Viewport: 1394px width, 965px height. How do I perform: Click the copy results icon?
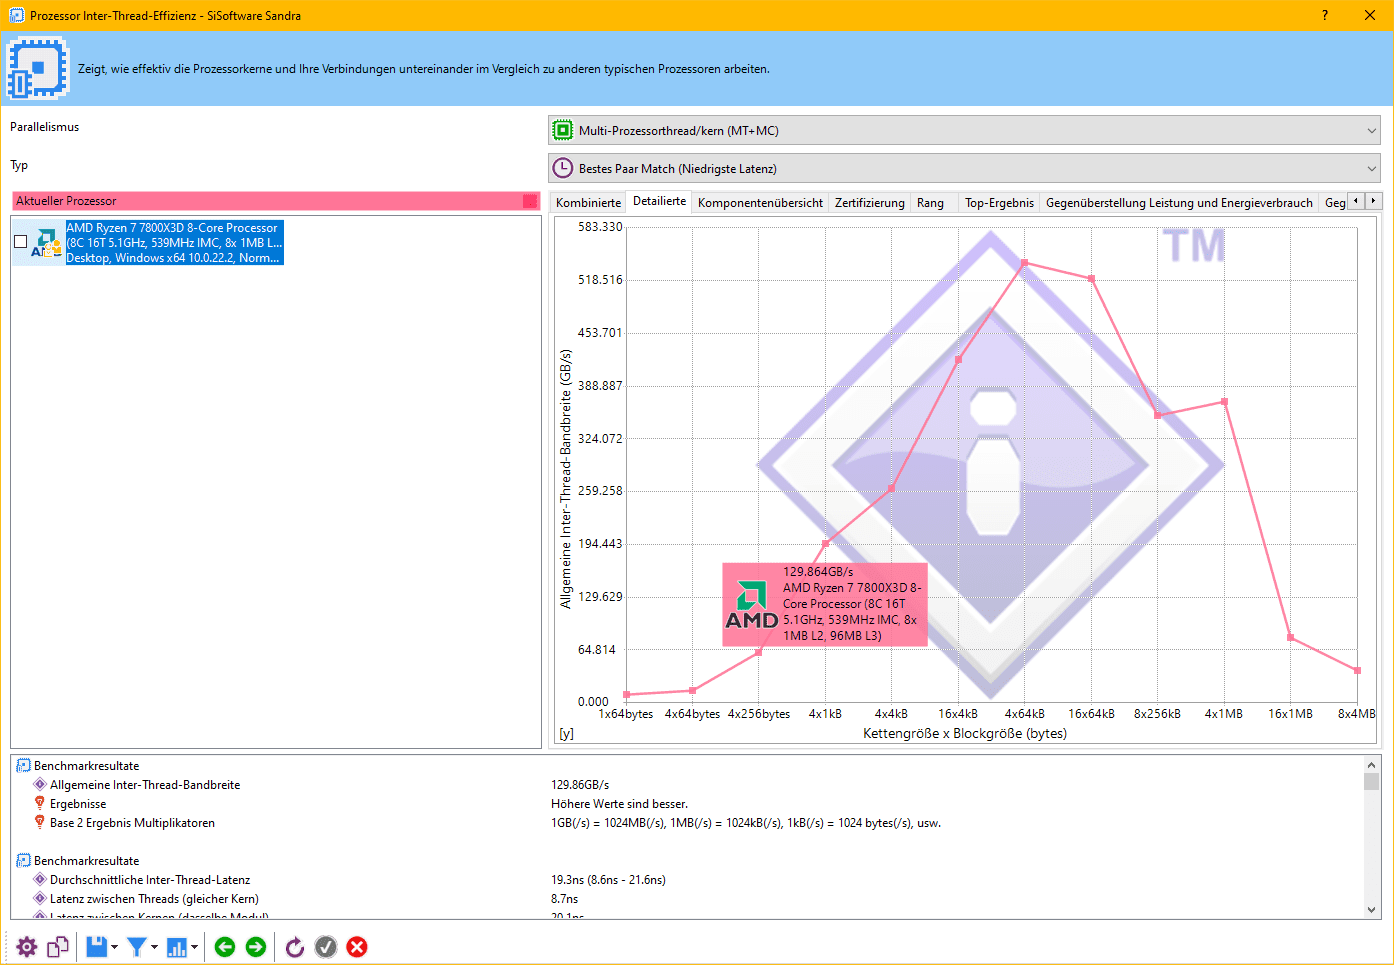(x=58, y=947)
